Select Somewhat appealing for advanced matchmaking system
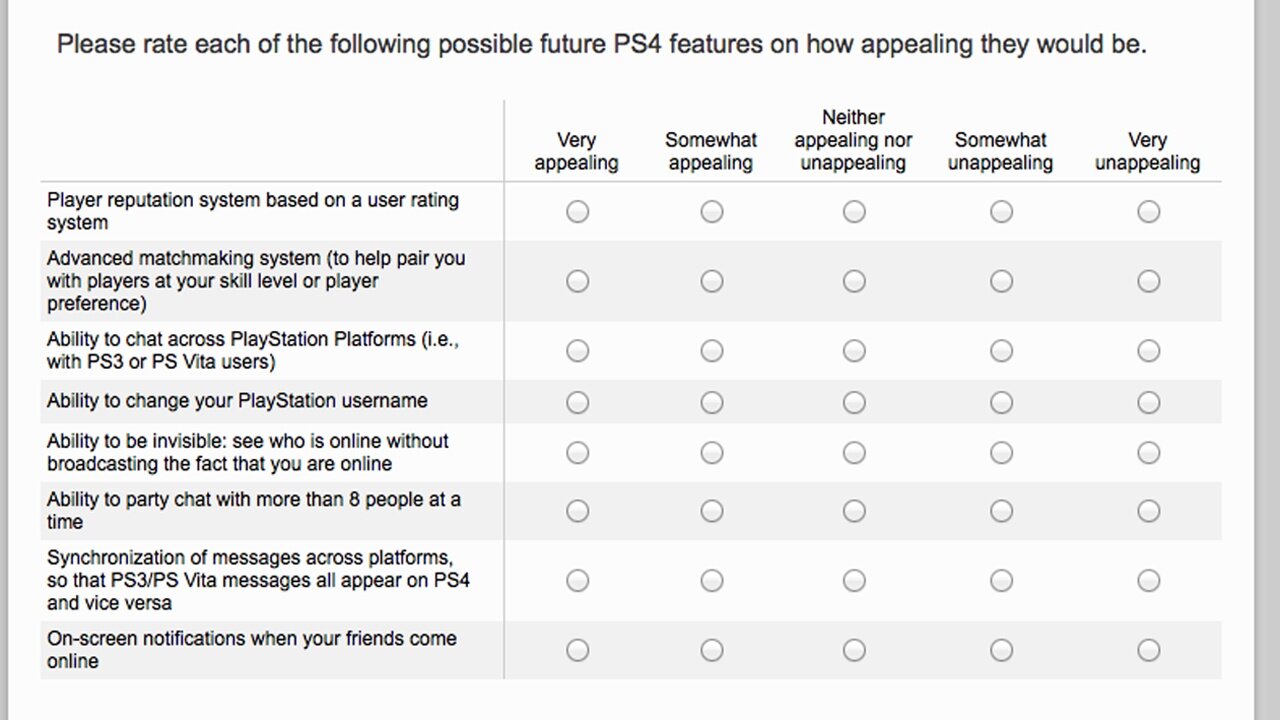The image size is (1280, 720). pos(711,281)
